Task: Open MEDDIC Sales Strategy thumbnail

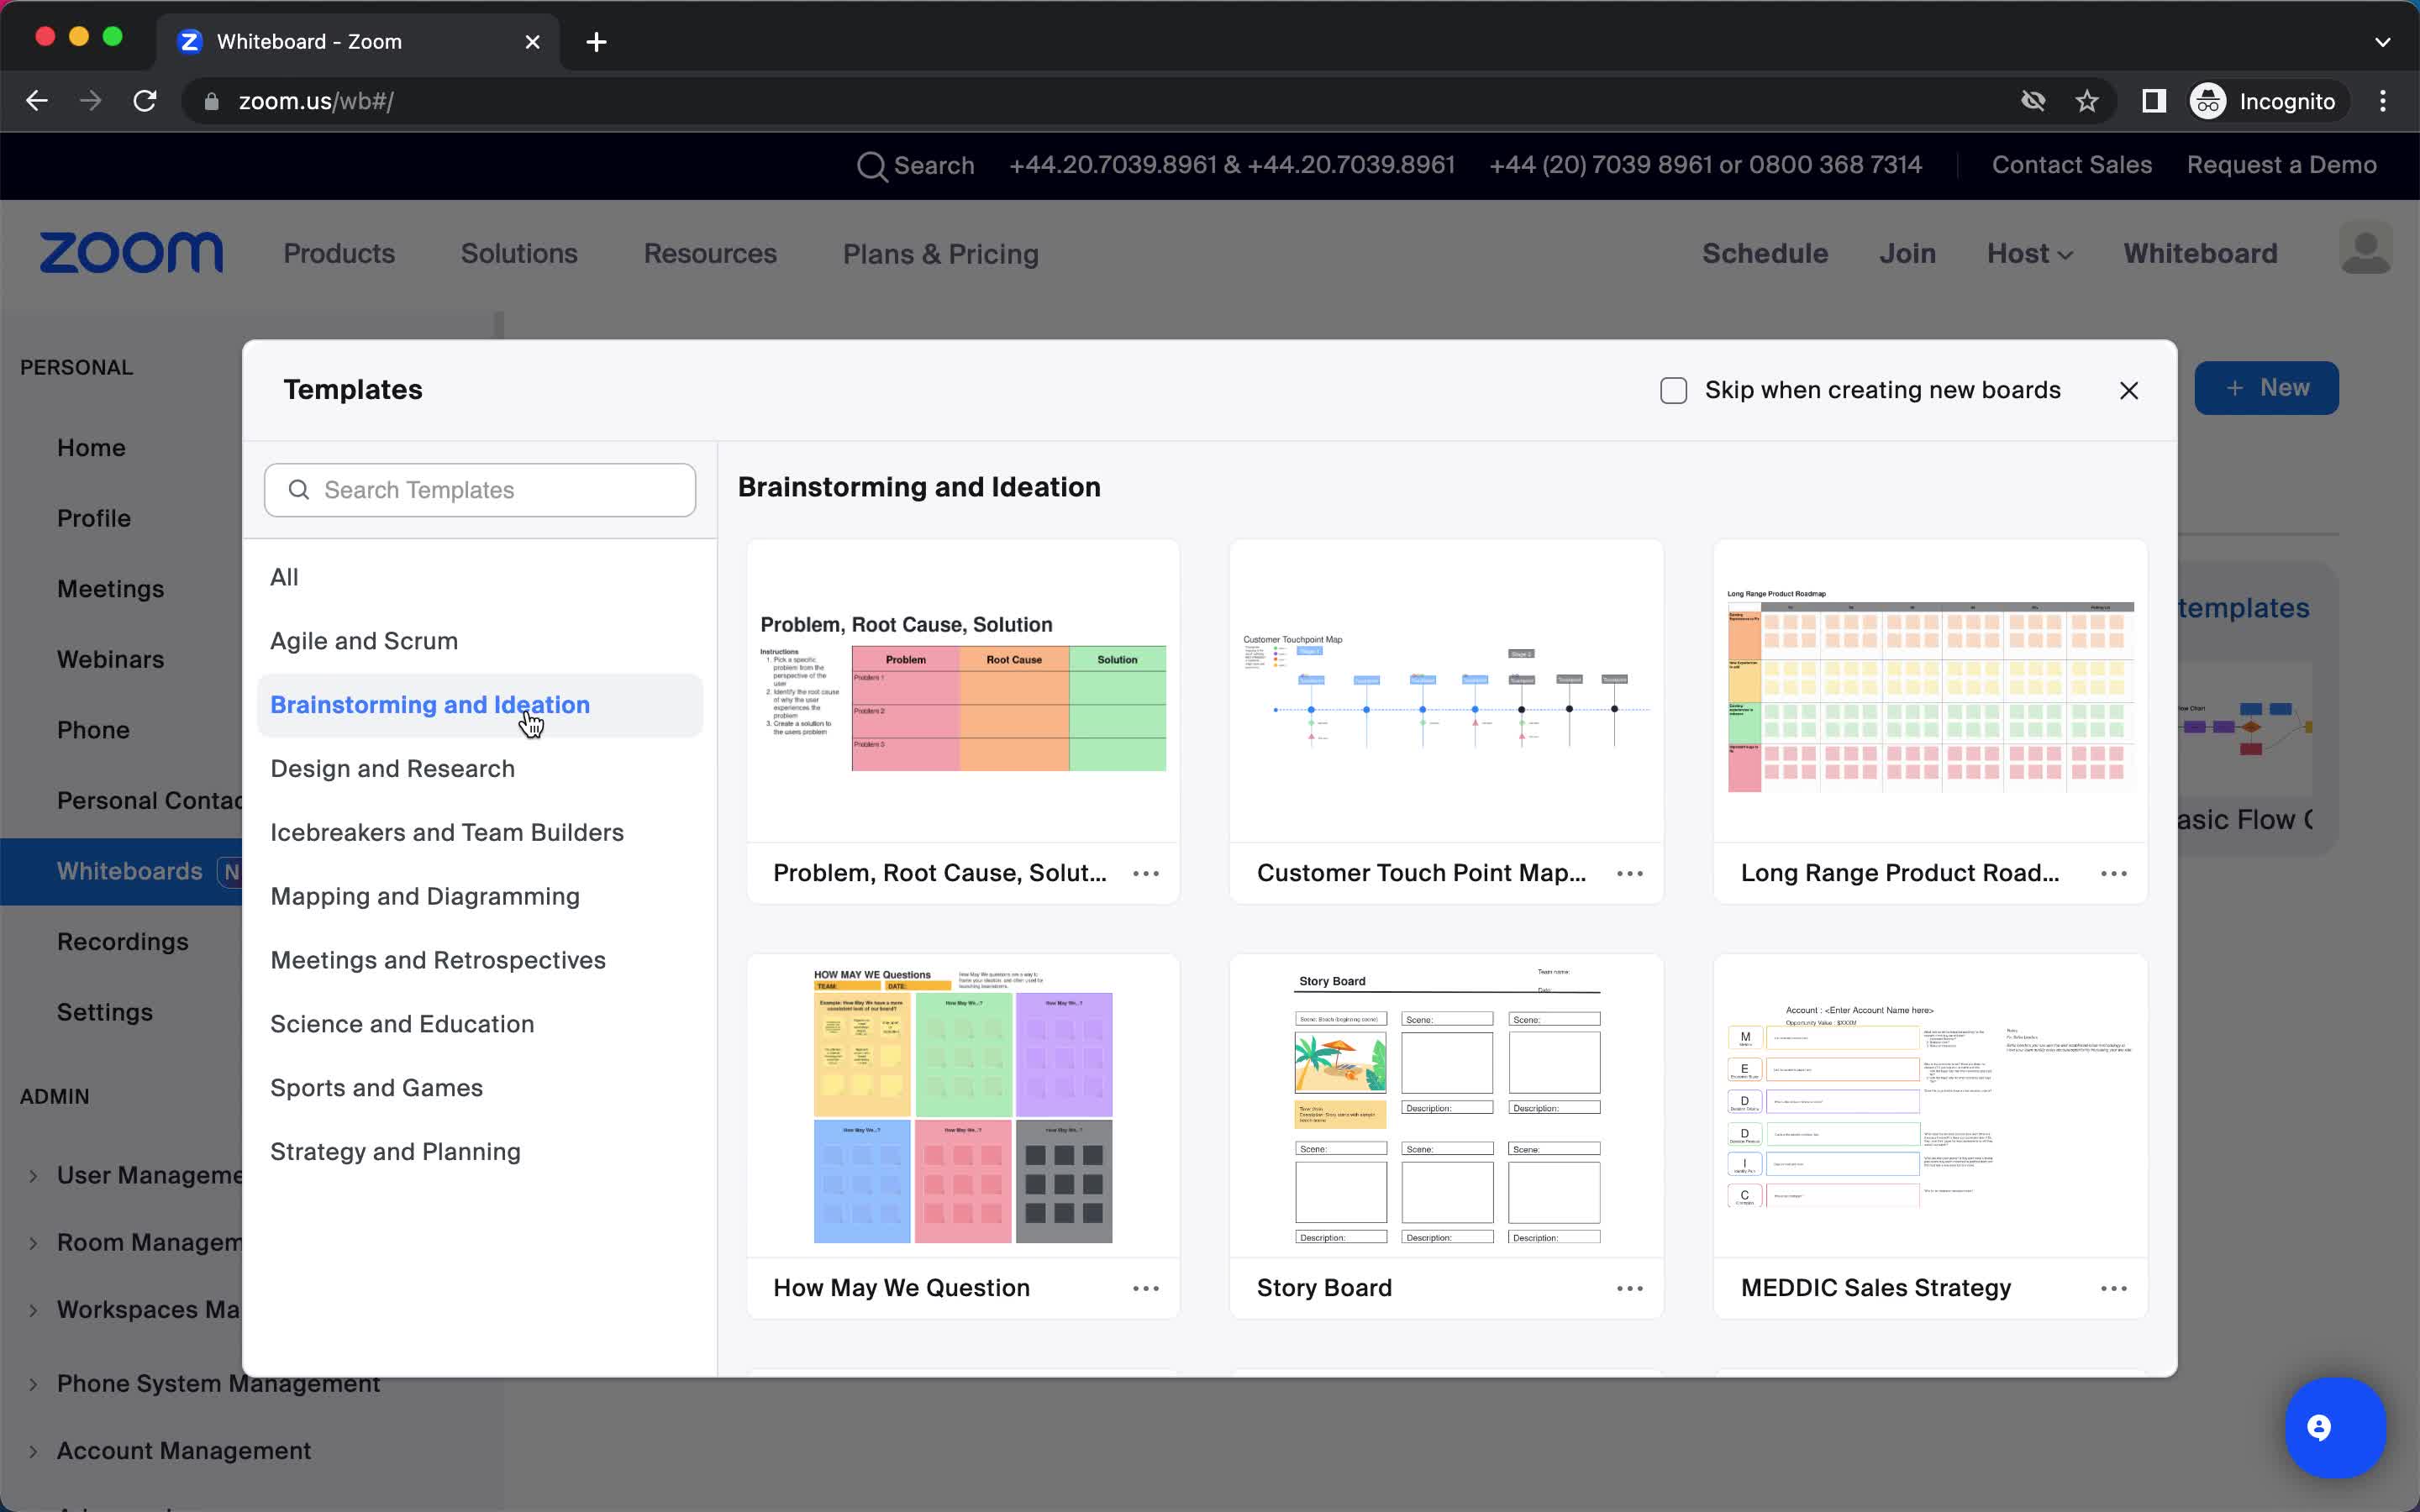Action: (1931, 1107)
